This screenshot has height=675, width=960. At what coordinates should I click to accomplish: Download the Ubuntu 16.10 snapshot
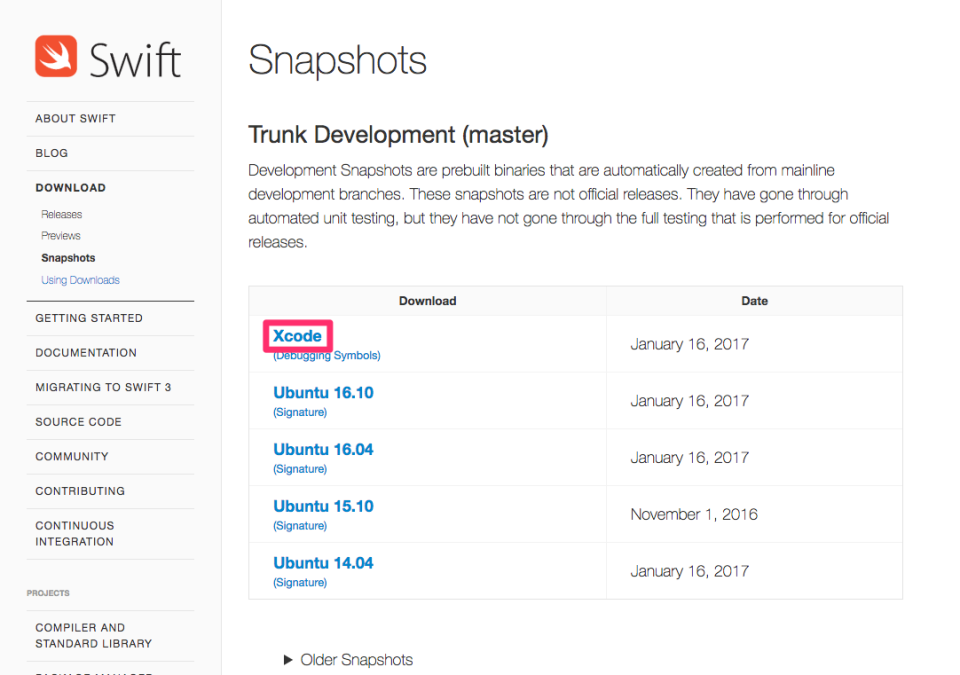click(323, 393)
